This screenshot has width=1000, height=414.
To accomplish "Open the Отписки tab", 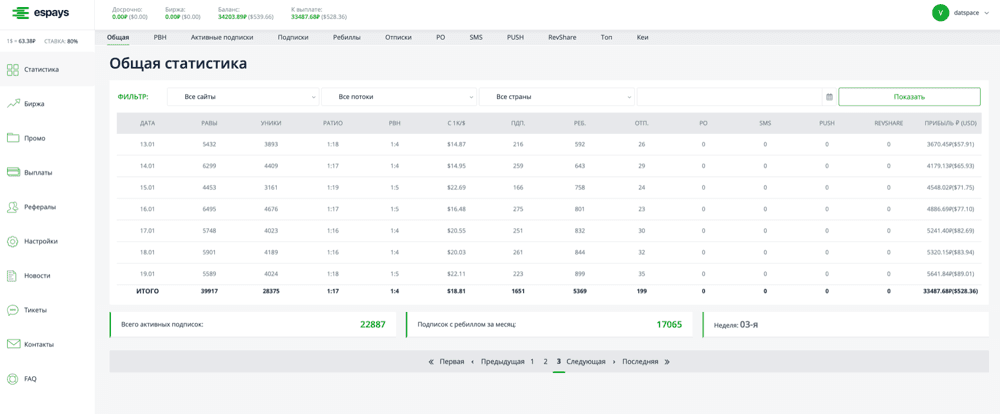I will point(398,38).
